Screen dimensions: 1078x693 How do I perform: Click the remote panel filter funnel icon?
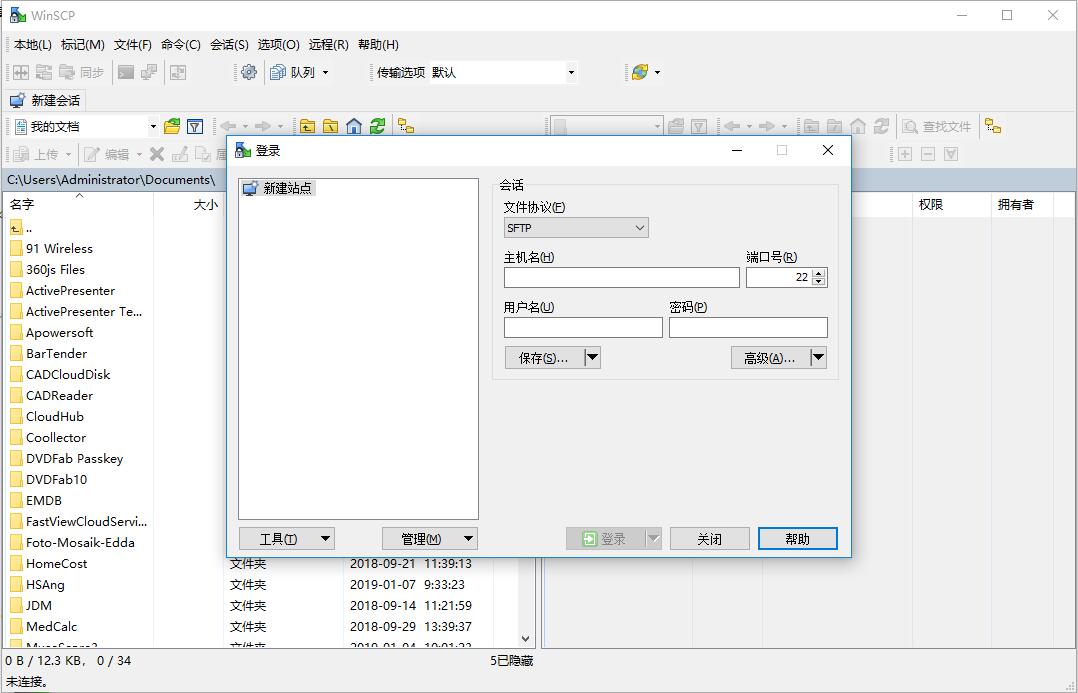(699, 126)
